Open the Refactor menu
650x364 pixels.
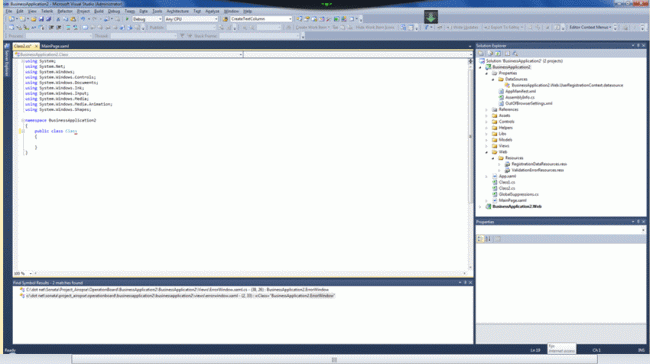65,11
